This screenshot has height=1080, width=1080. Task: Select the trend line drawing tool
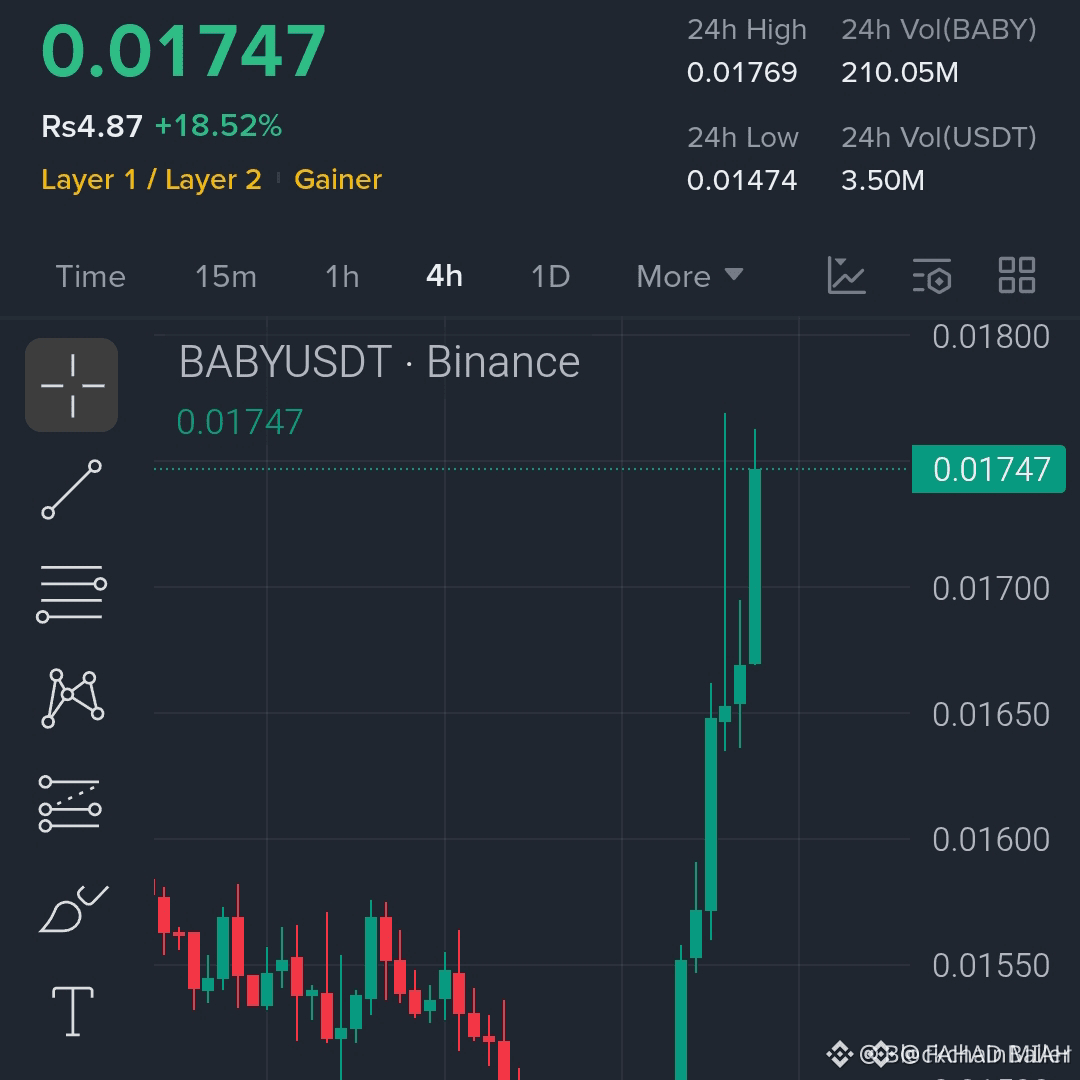[72, 490]
